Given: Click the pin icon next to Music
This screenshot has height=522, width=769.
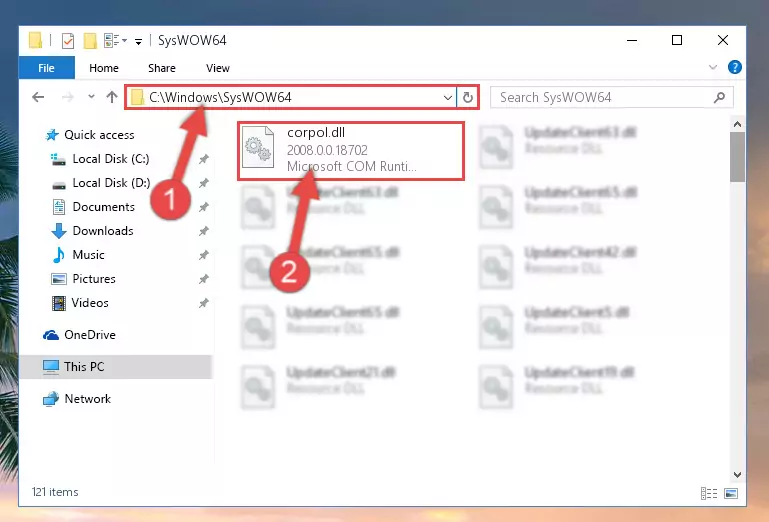Looking at the screenshot, I should 204,255.
